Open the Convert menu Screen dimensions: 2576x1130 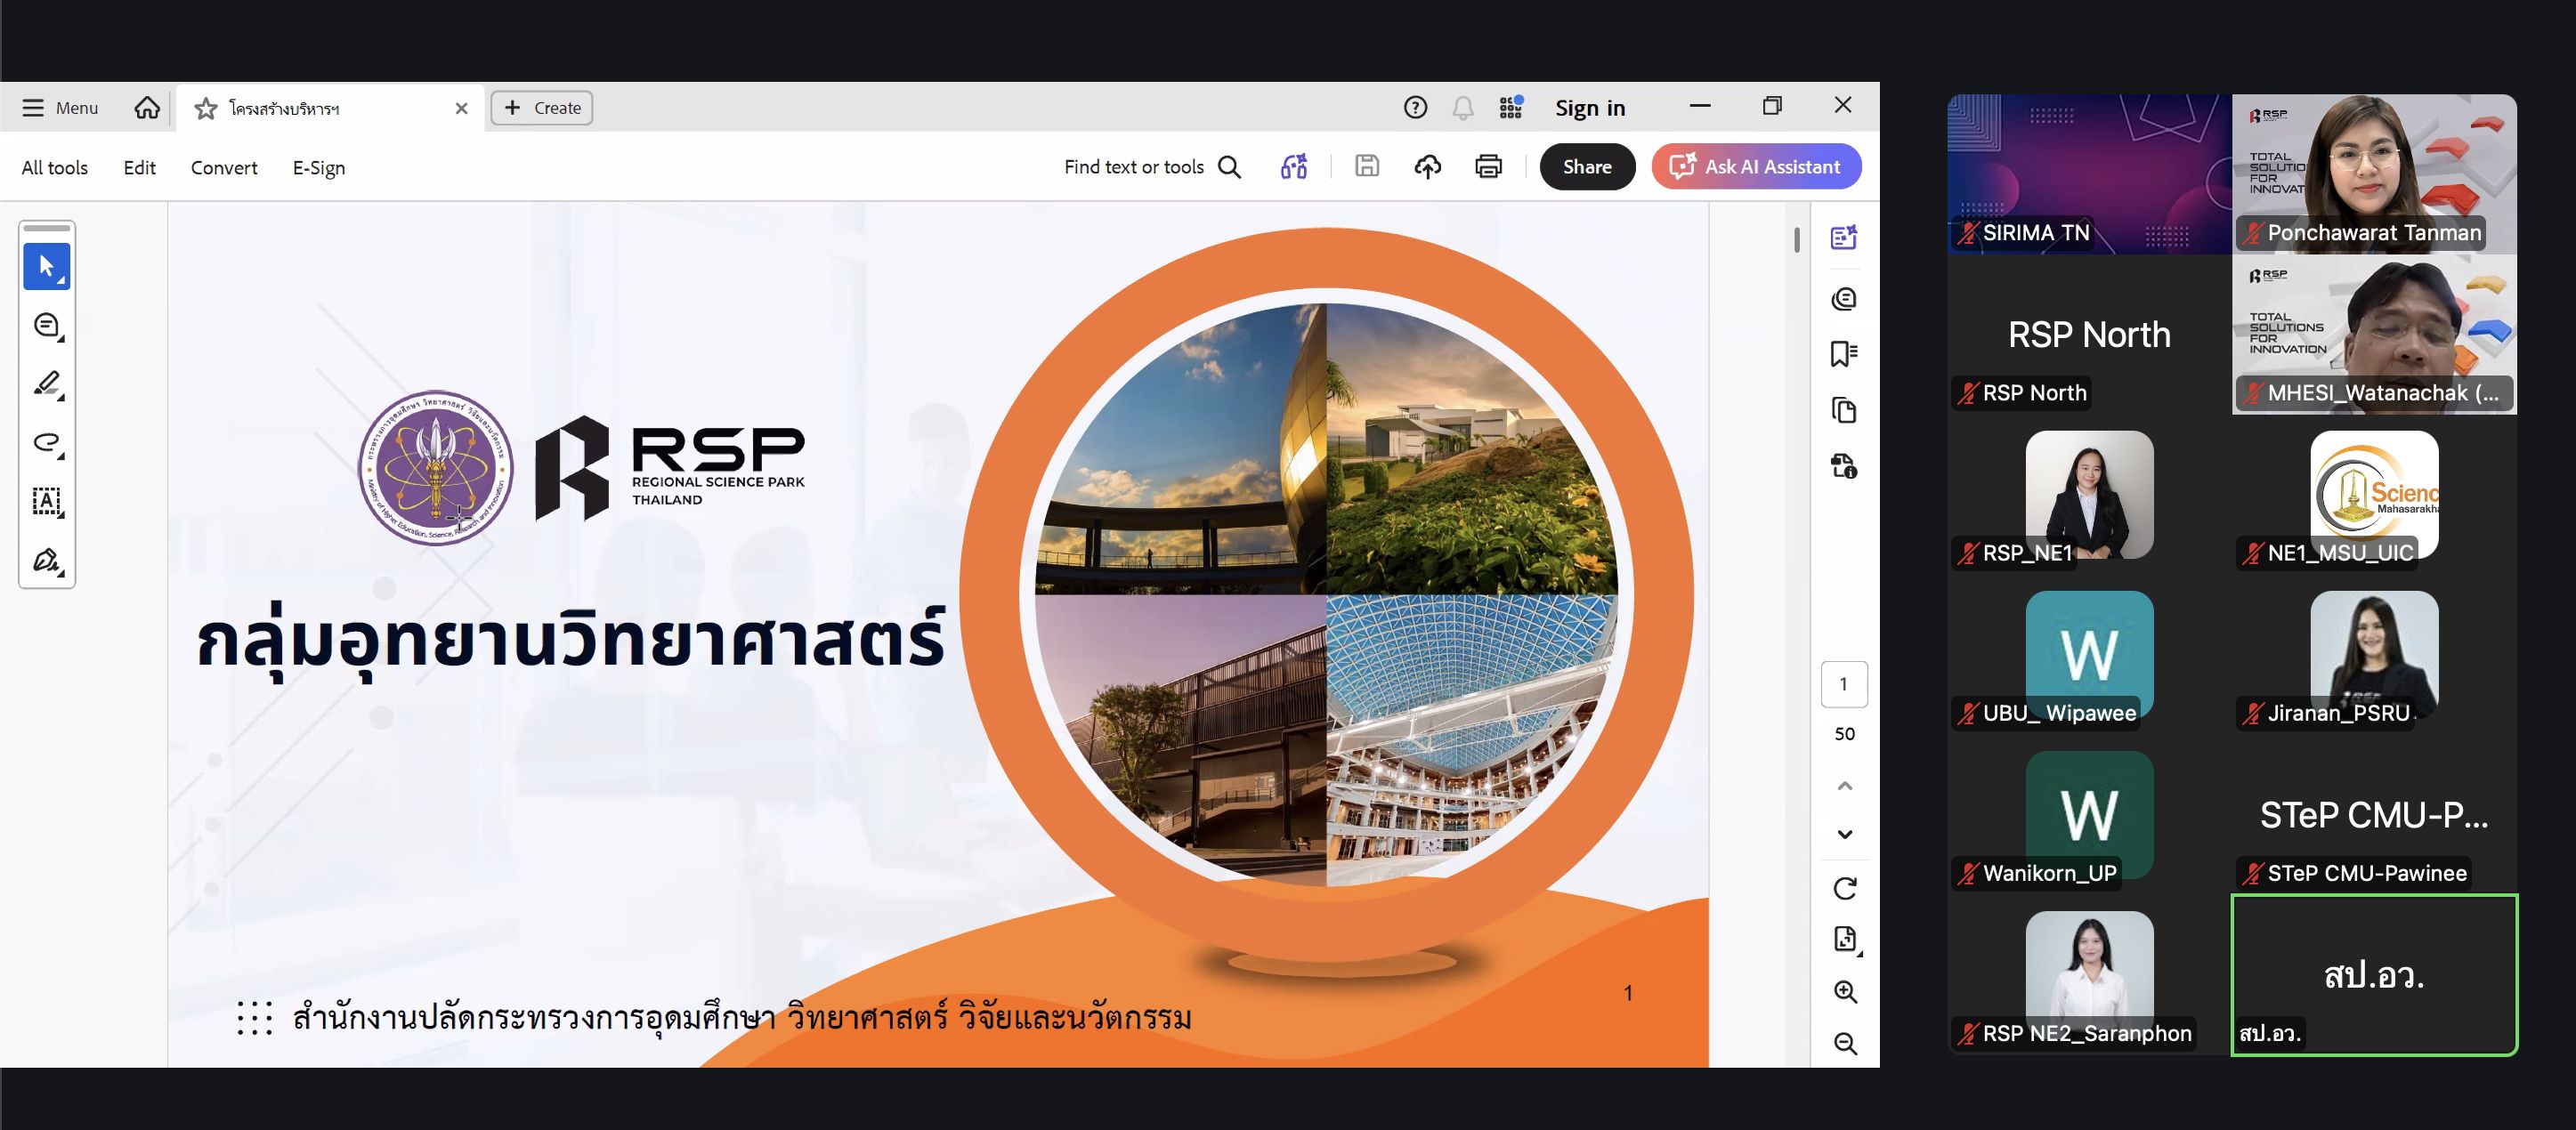click(x=224, y=168)
